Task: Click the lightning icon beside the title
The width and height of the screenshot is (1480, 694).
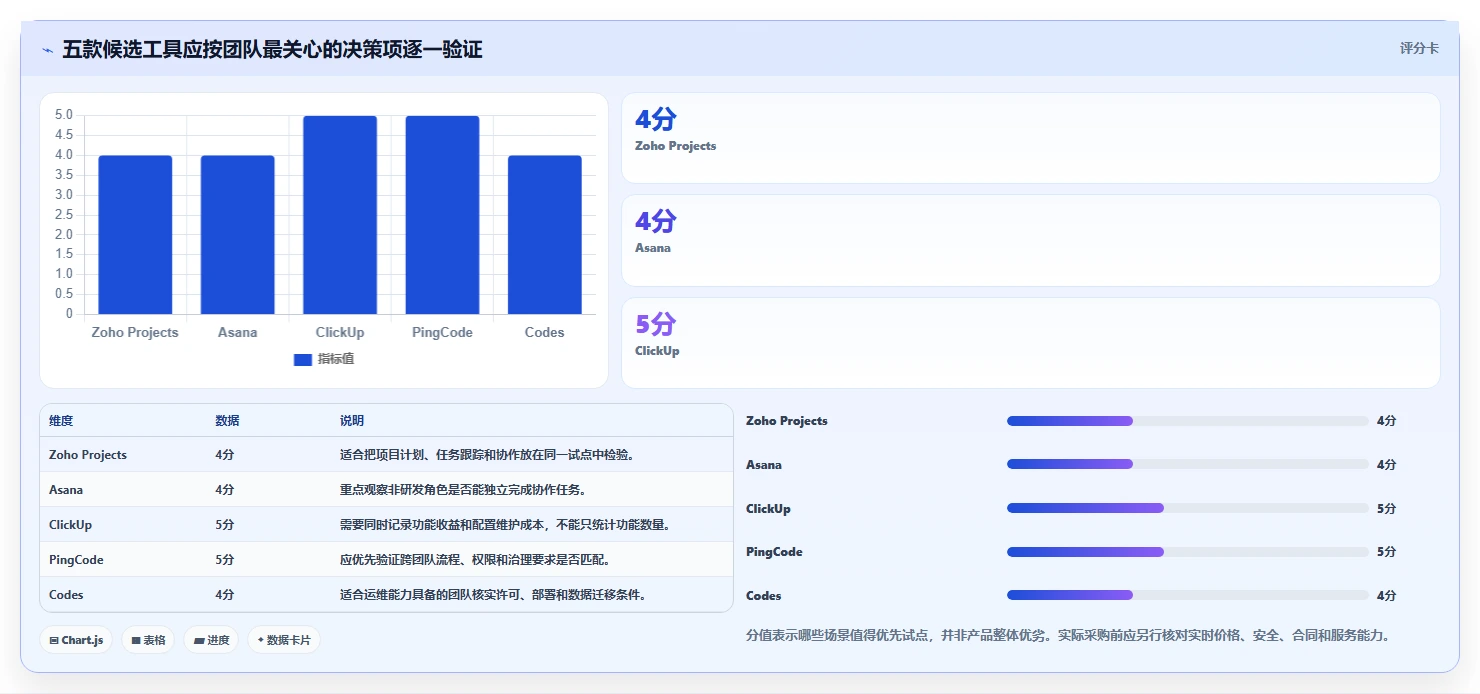Action: (x=47, y=49)
